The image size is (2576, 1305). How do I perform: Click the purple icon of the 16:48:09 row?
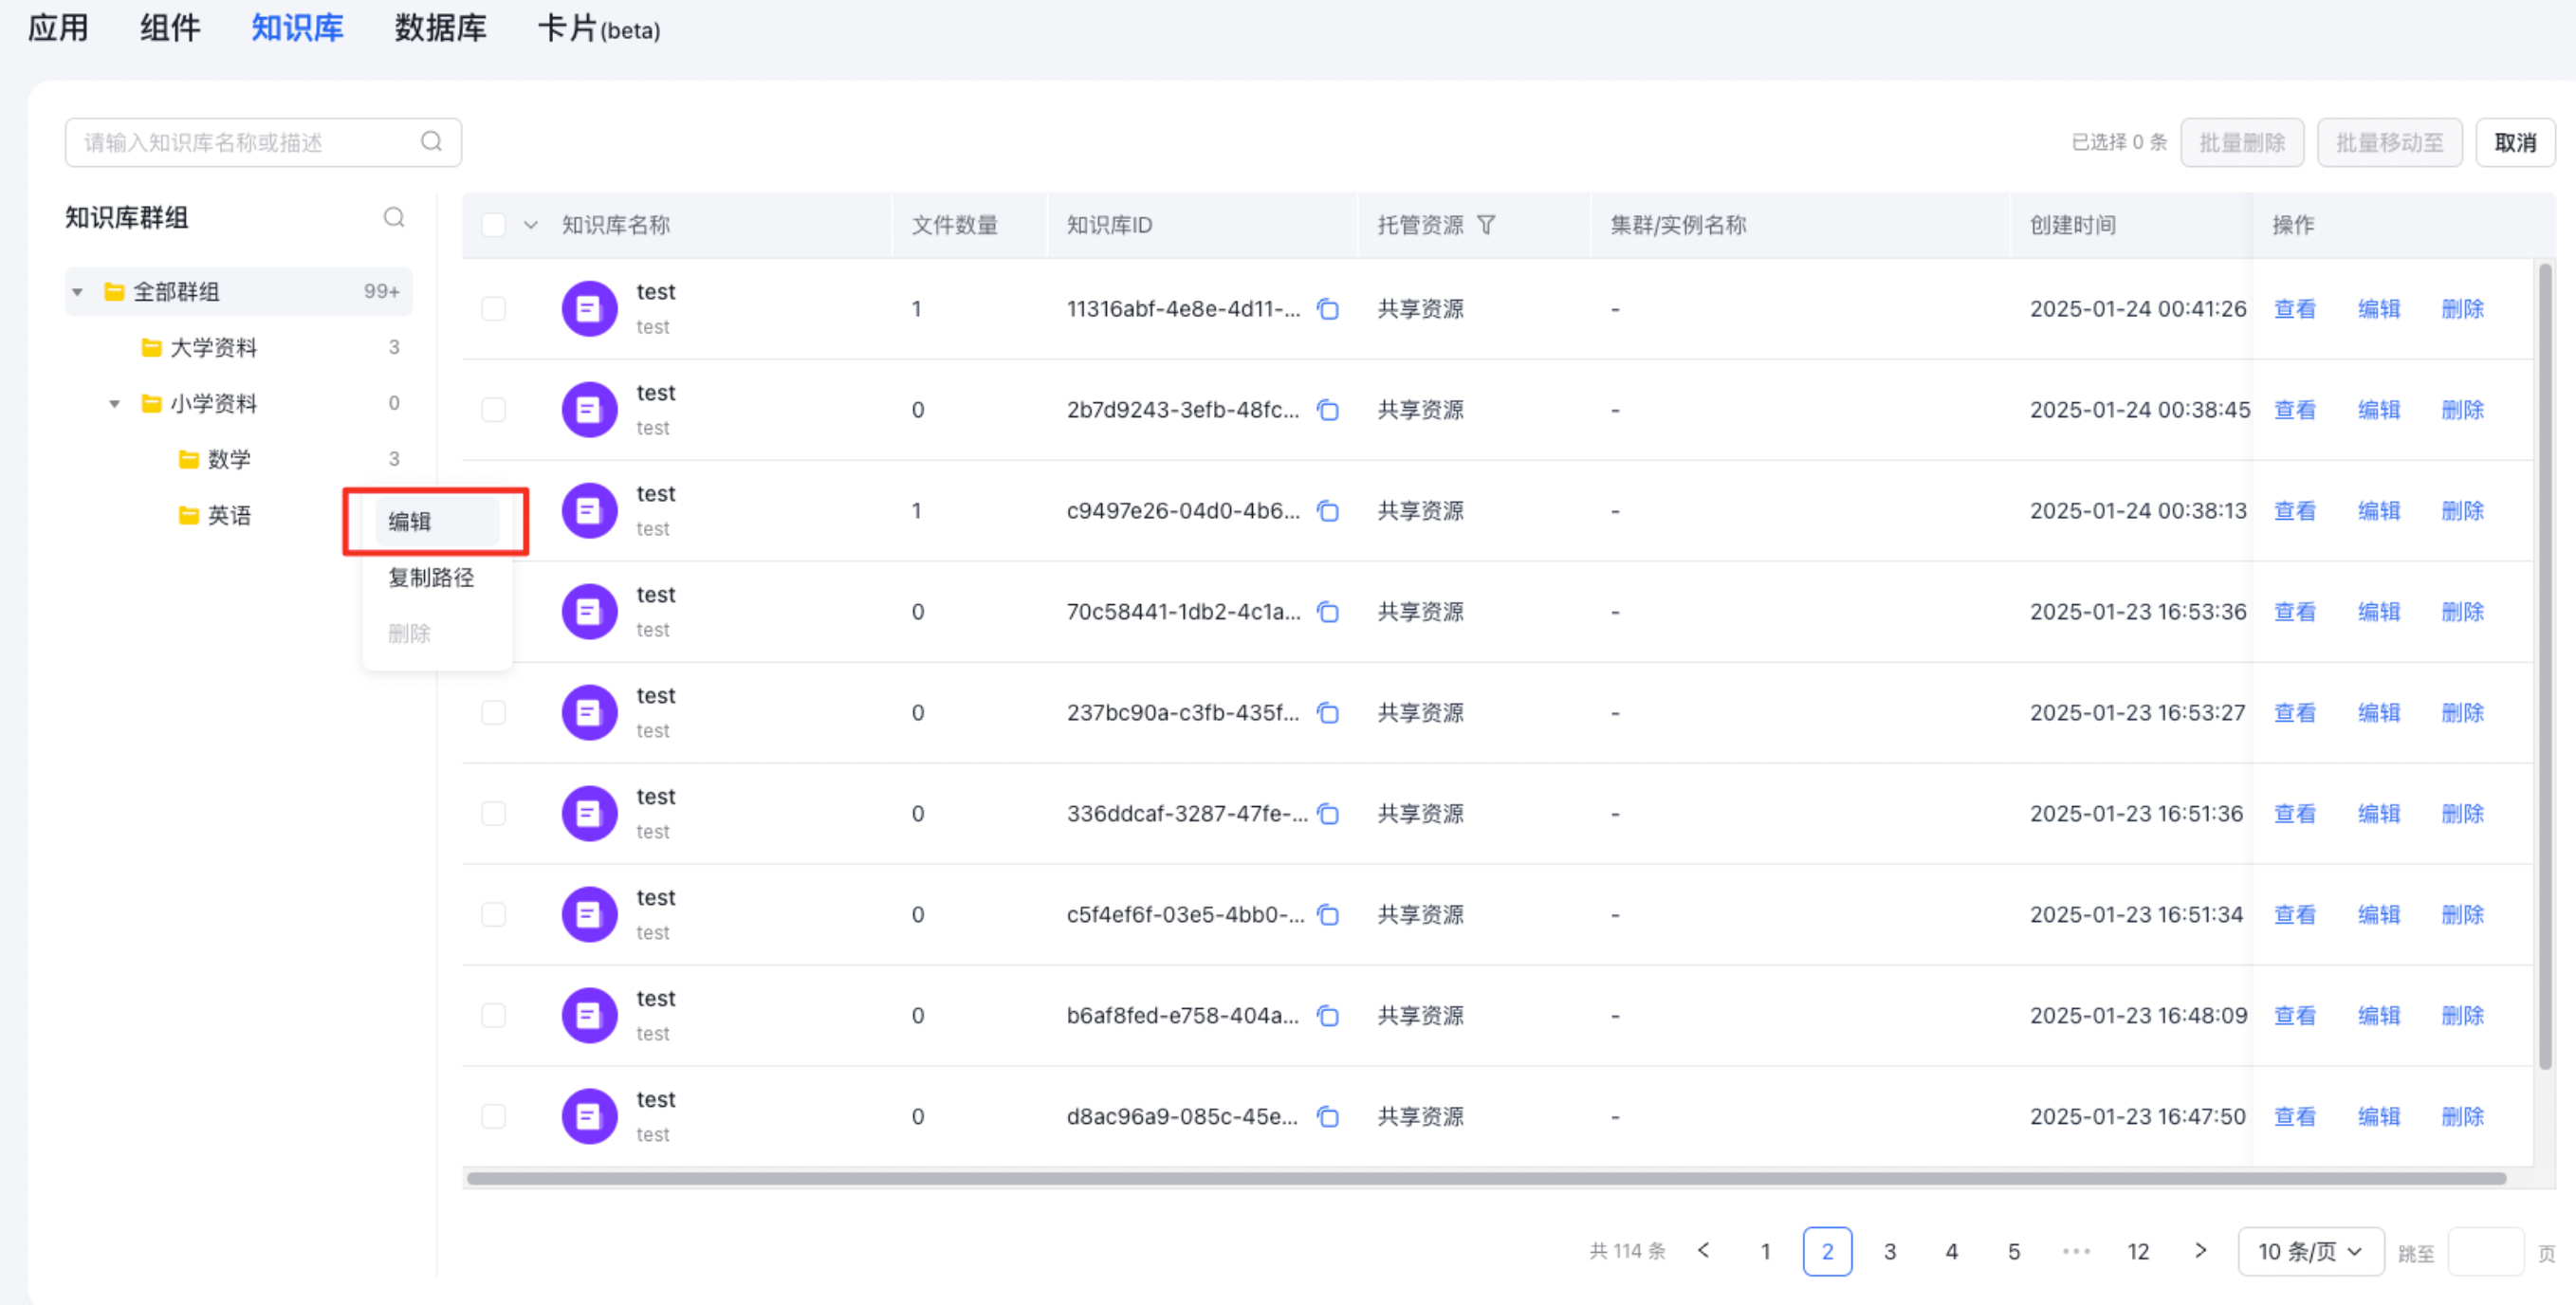click(589, 1016)
